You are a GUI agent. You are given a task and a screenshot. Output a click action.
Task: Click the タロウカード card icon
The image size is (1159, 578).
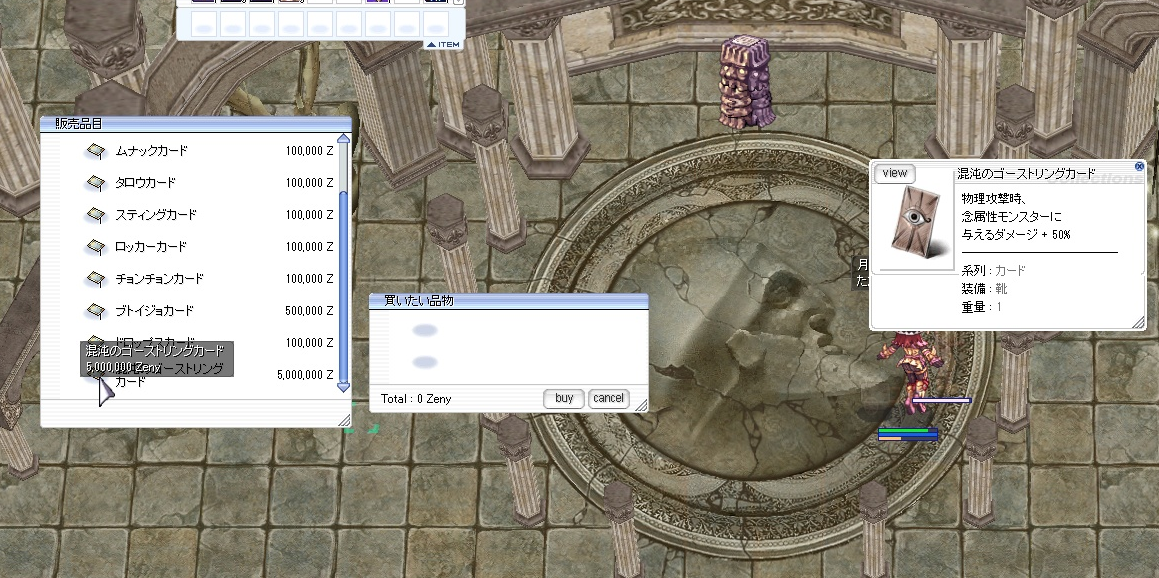(x=95, y=183)
